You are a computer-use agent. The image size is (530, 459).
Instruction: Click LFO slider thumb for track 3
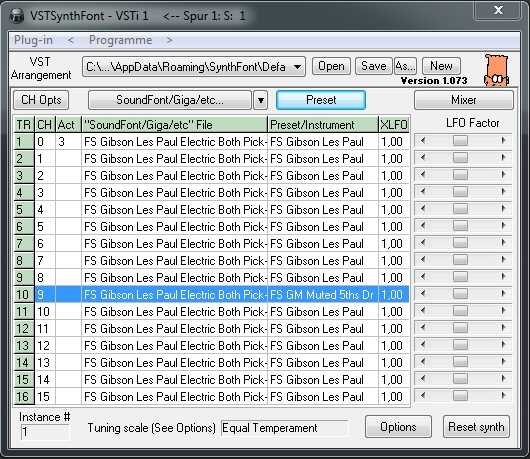click(460, 175)
